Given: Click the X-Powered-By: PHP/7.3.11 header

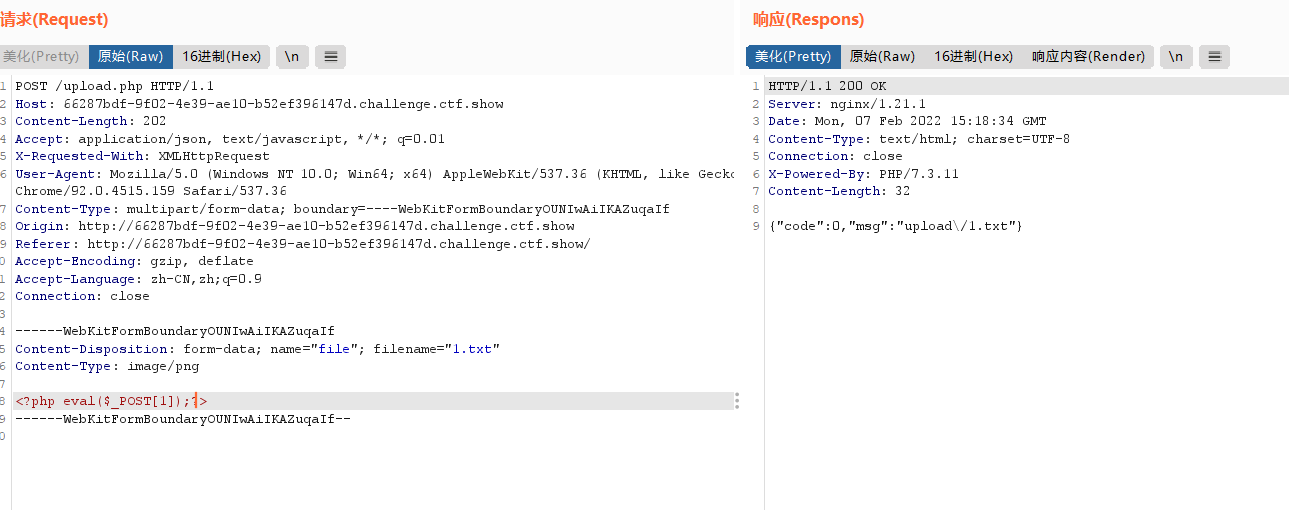Looking at the screenshot, I should click(863, 174).
